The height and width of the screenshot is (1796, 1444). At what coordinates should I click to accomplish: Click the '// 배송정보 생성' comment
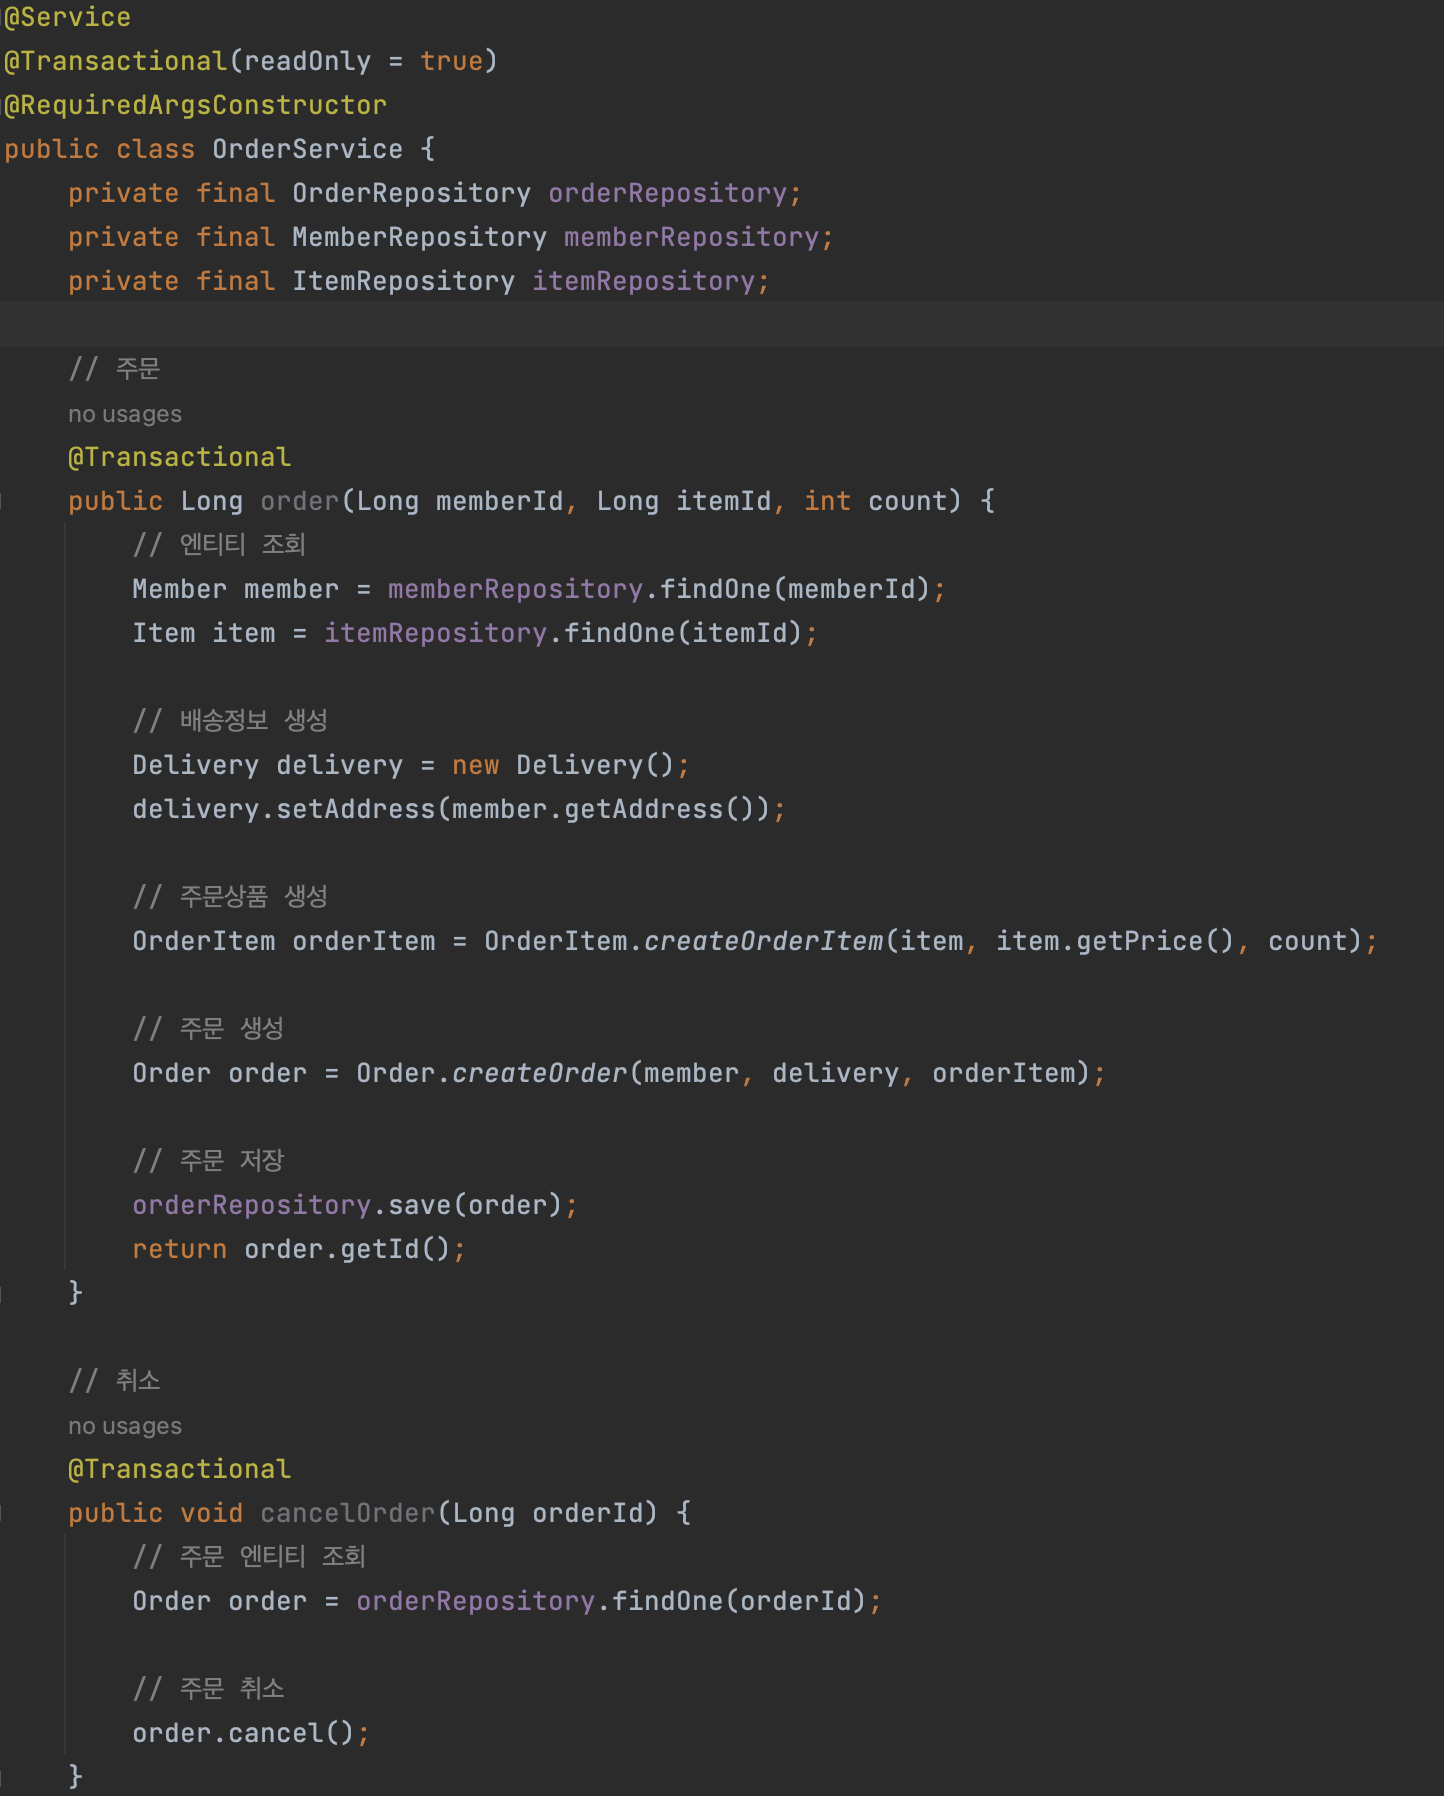[x=230, y=721]
